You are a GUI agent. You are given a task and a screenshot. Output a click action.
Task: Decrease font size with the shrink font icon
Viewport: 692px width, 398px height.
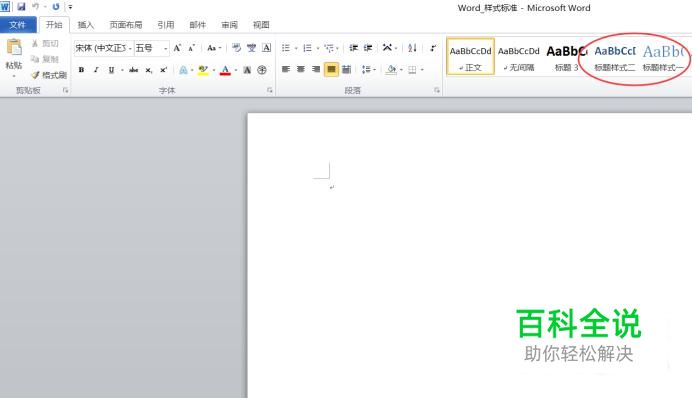(192, 48)
